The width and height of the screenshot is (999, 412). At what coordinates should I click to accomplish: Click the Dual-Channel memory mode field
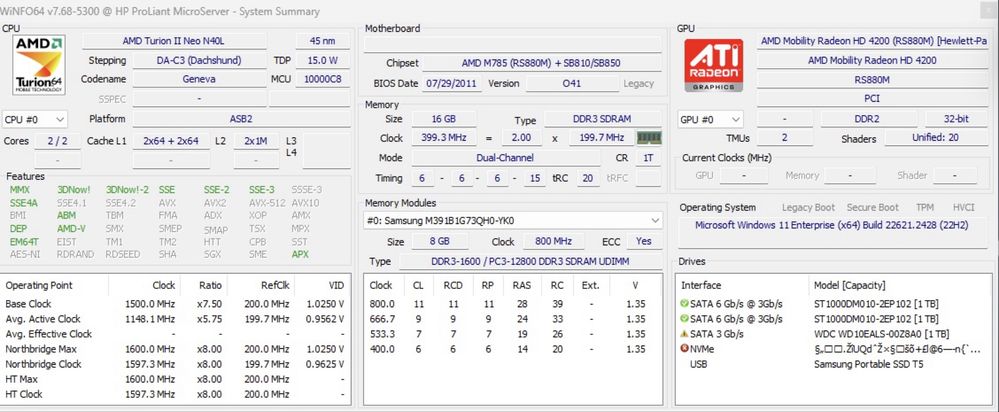pos(505,158)
